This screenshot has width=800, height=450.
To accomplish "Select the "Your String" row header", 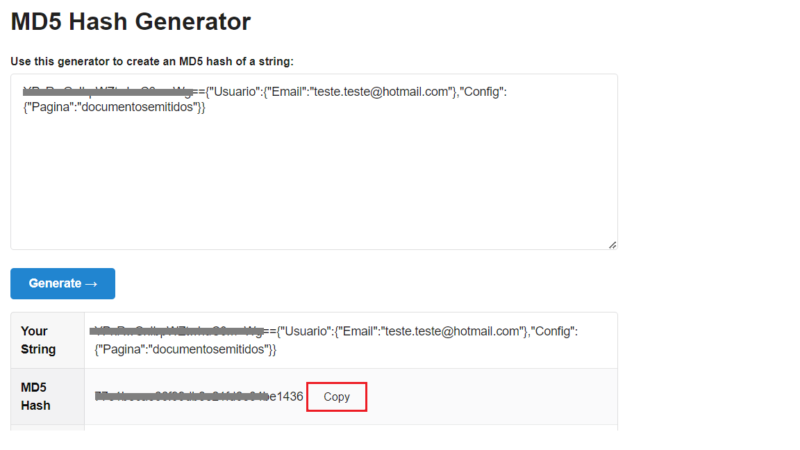I will [x=40, y=340].
